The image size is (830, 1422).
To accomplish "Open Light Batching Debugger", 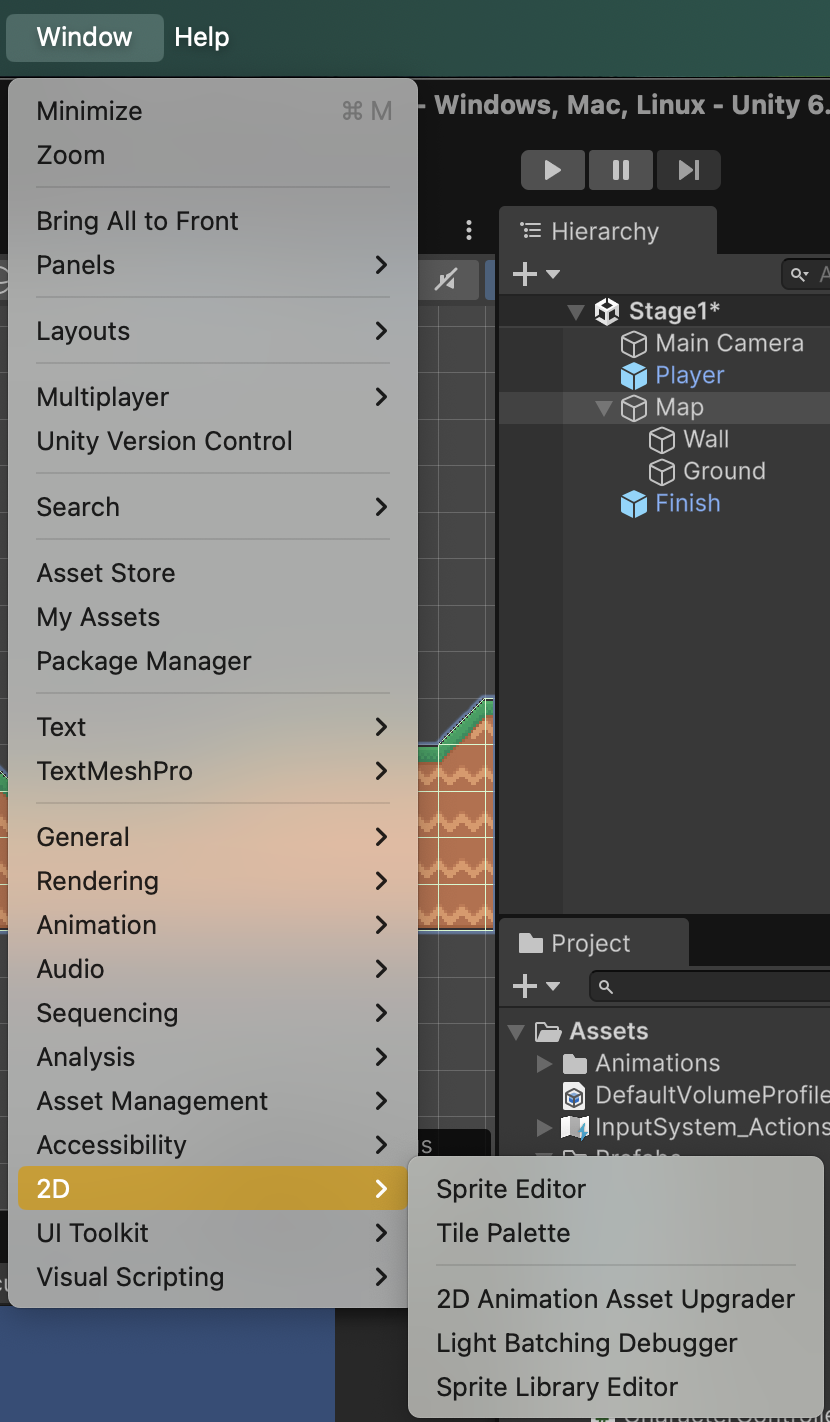I will 616,1343.
